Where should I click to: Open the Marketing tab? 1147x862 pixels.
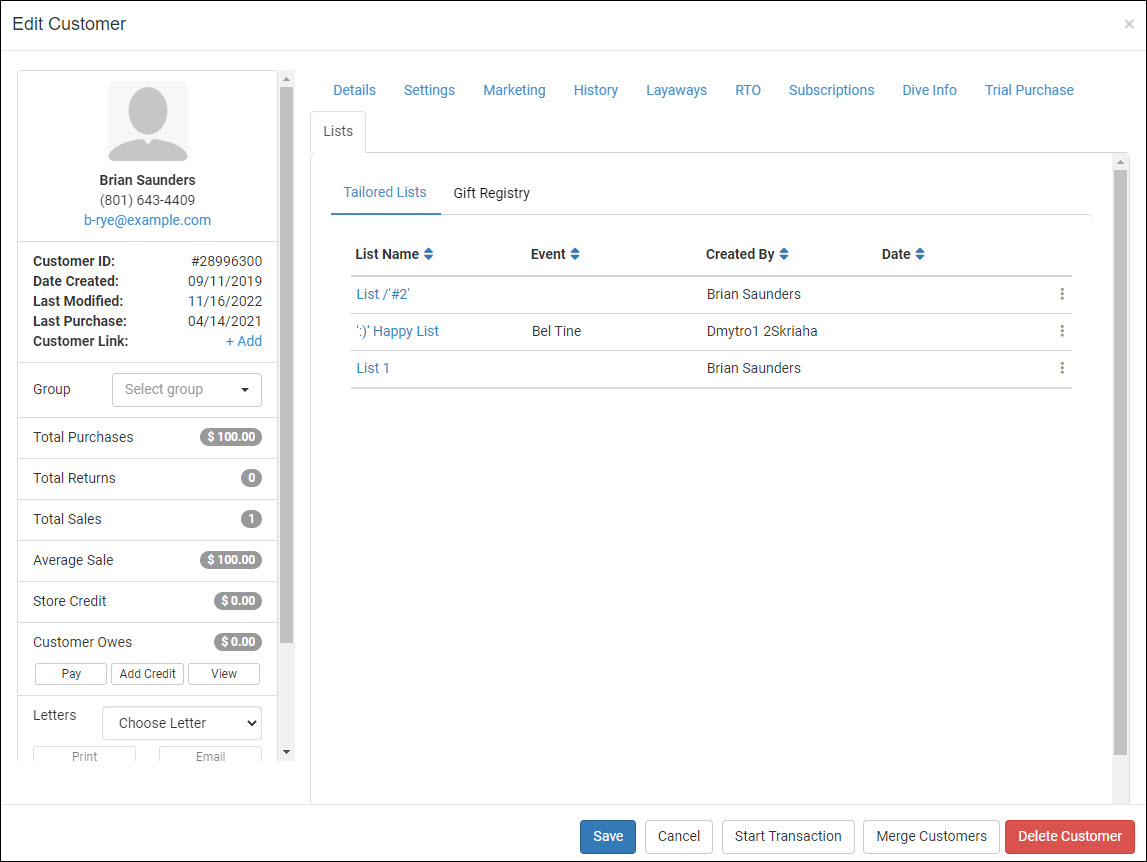[514, 90]
